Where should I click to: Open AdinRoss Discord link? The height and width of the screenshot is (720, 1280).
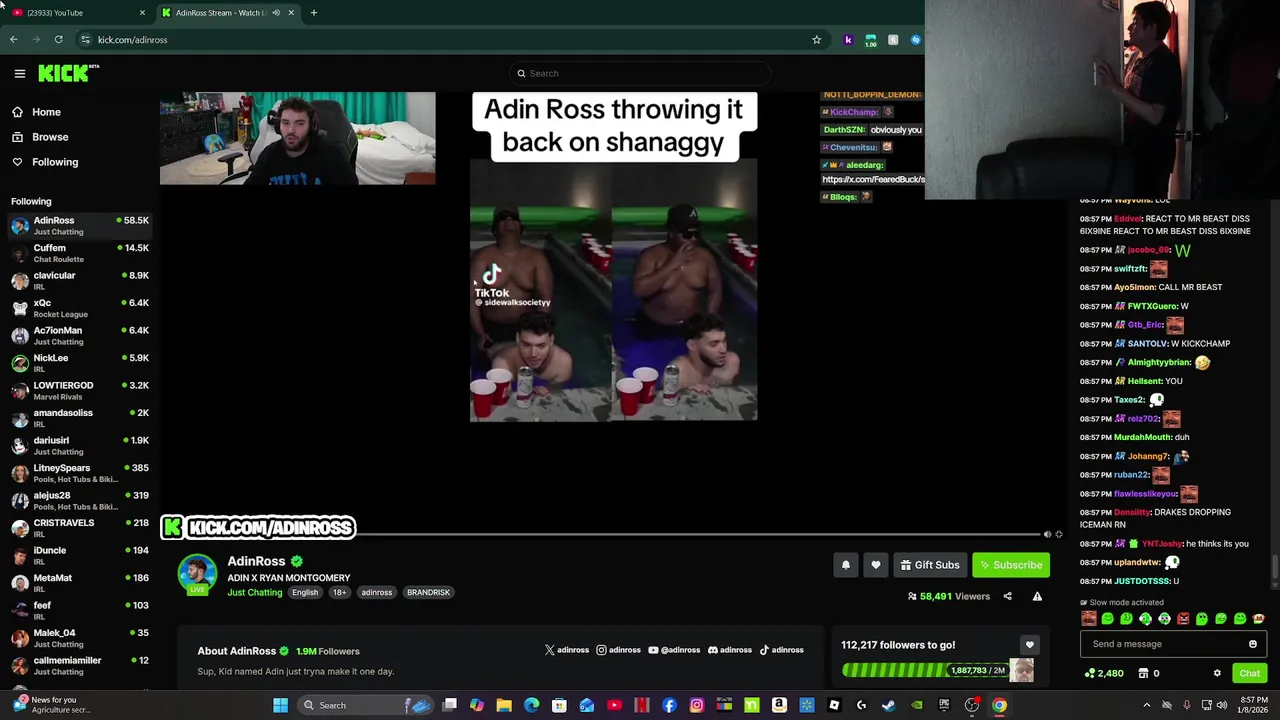[730, 650]
